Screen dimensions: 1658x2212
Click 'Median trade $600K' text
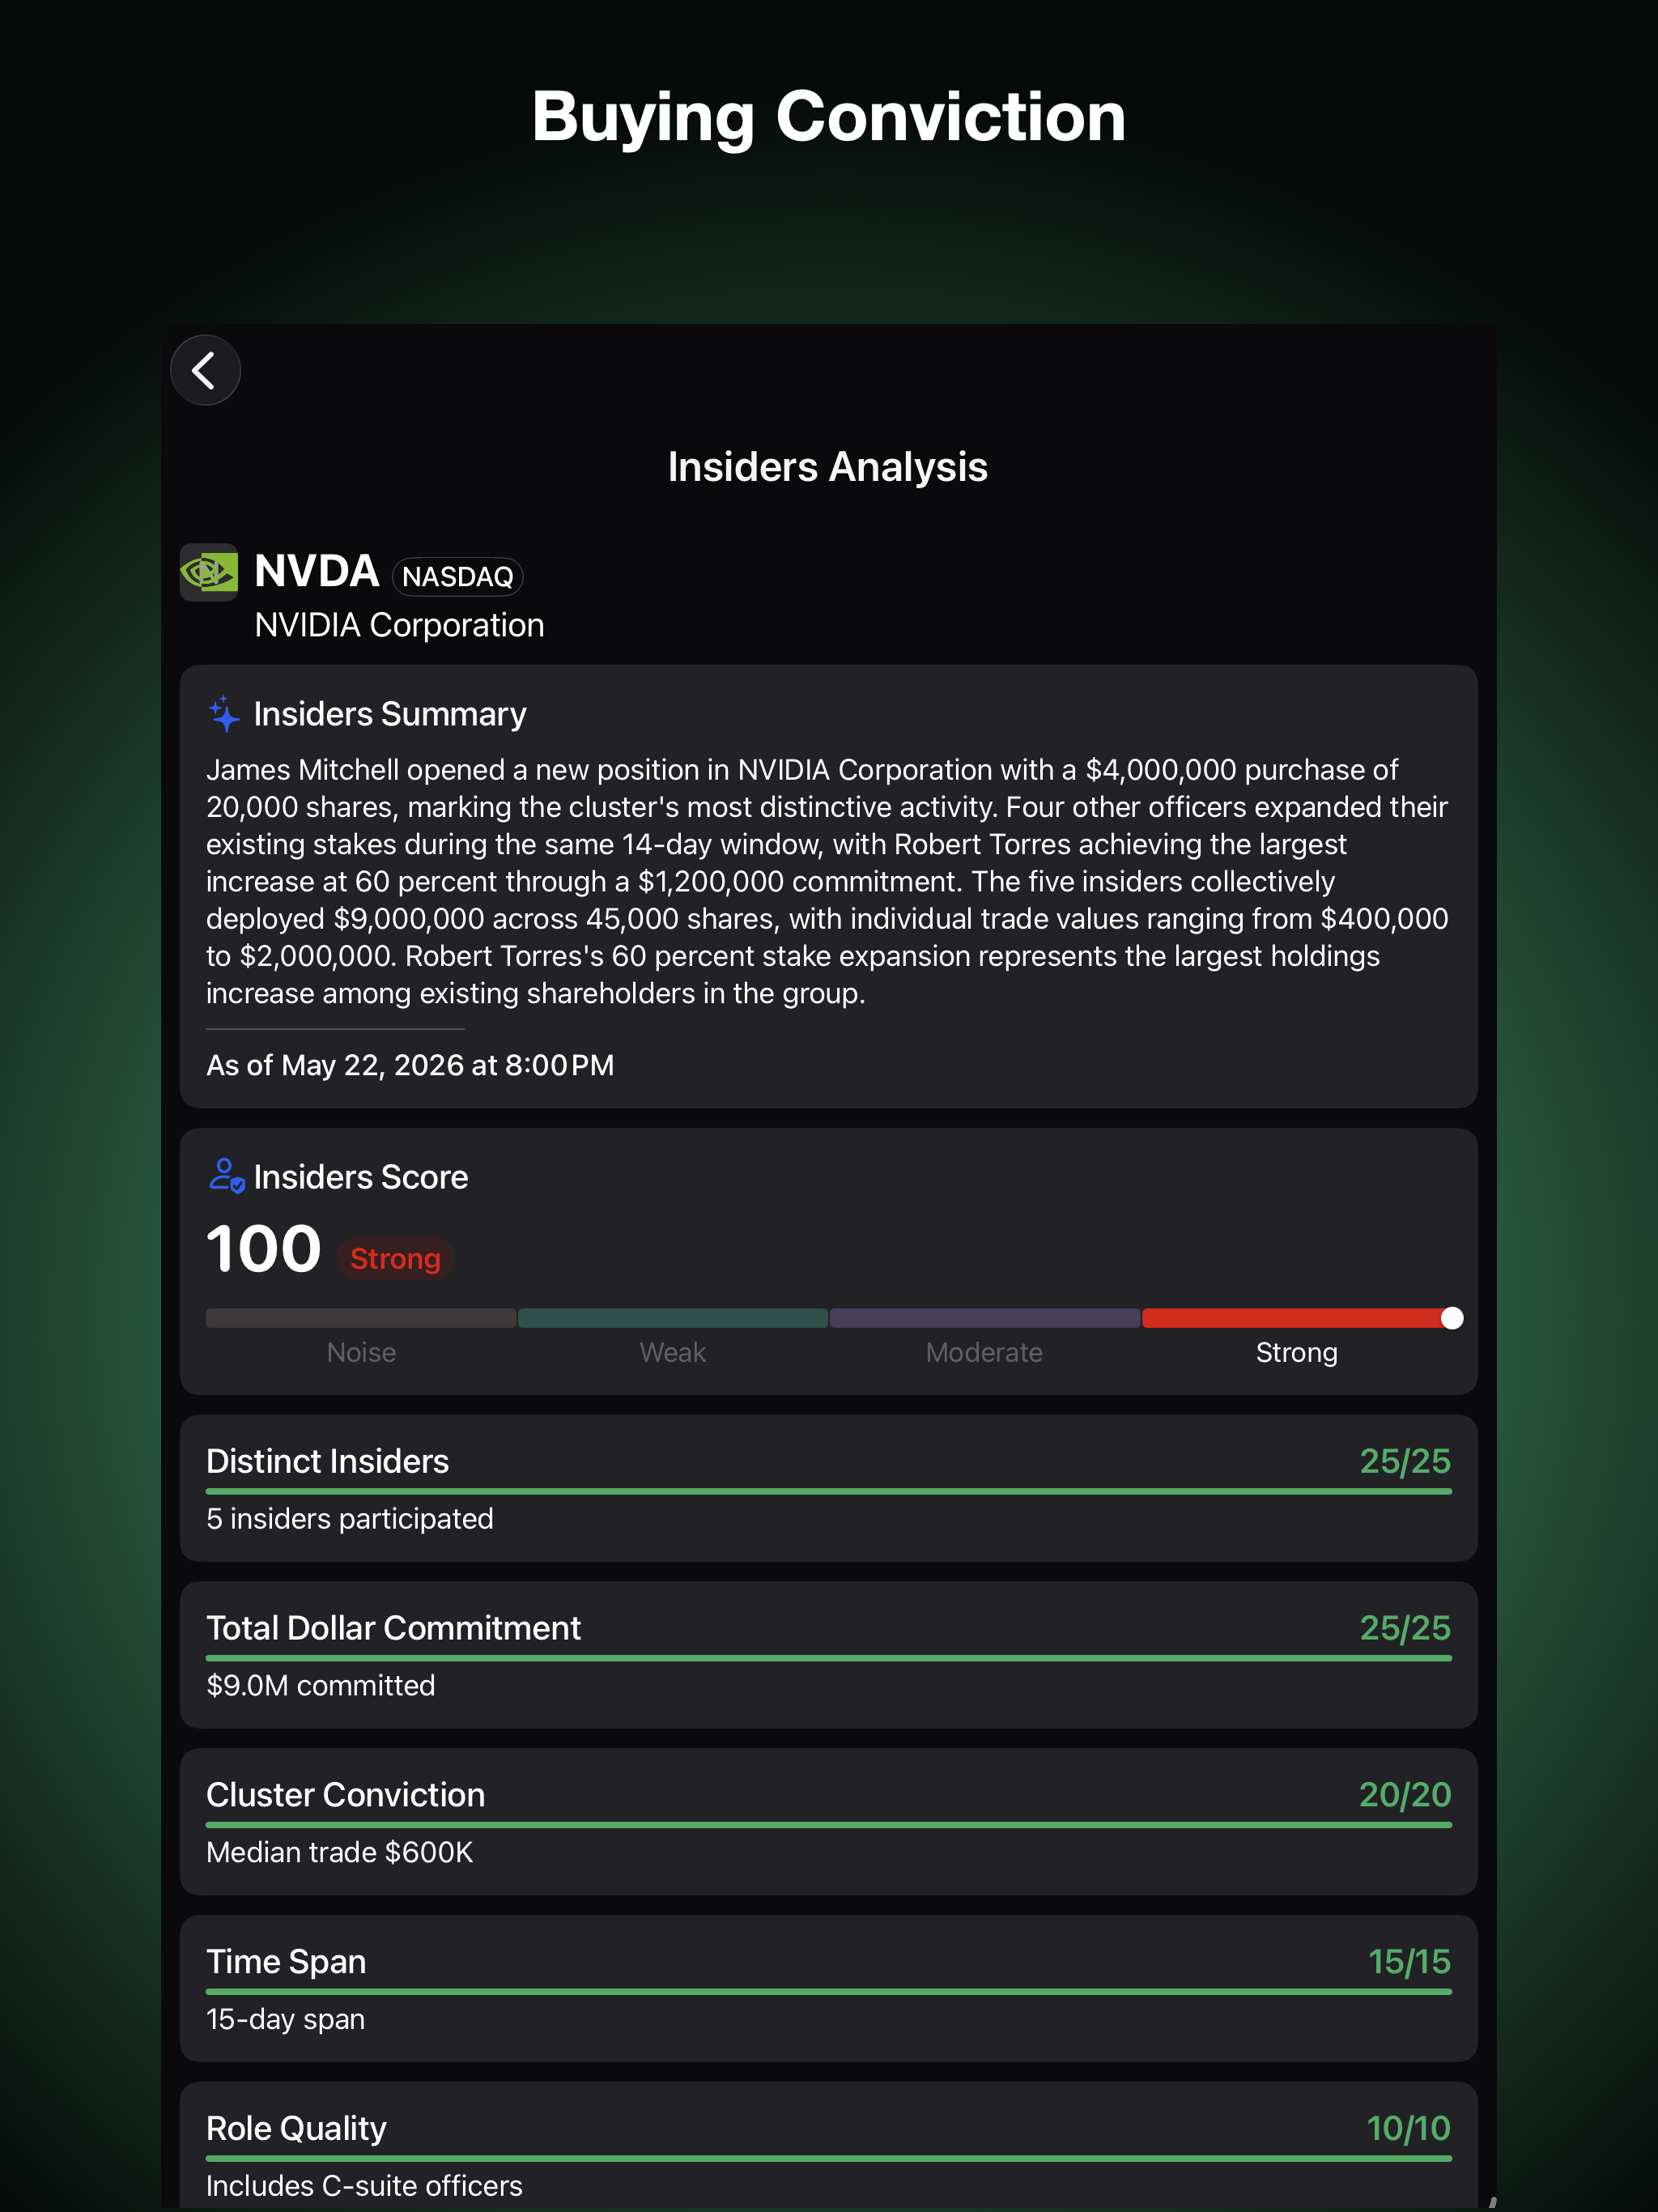click(x=340, y=1853)
